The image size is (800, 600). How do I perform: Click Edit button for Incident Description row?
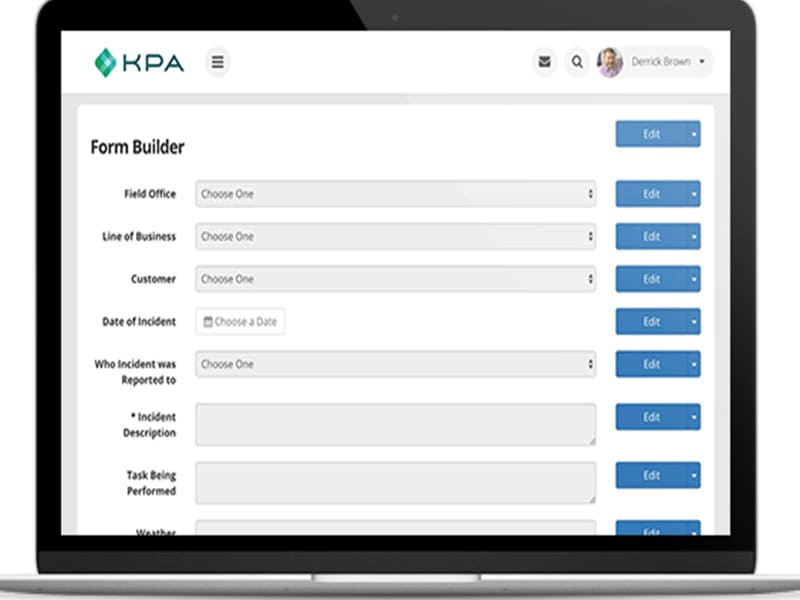(x=652, y=417)
